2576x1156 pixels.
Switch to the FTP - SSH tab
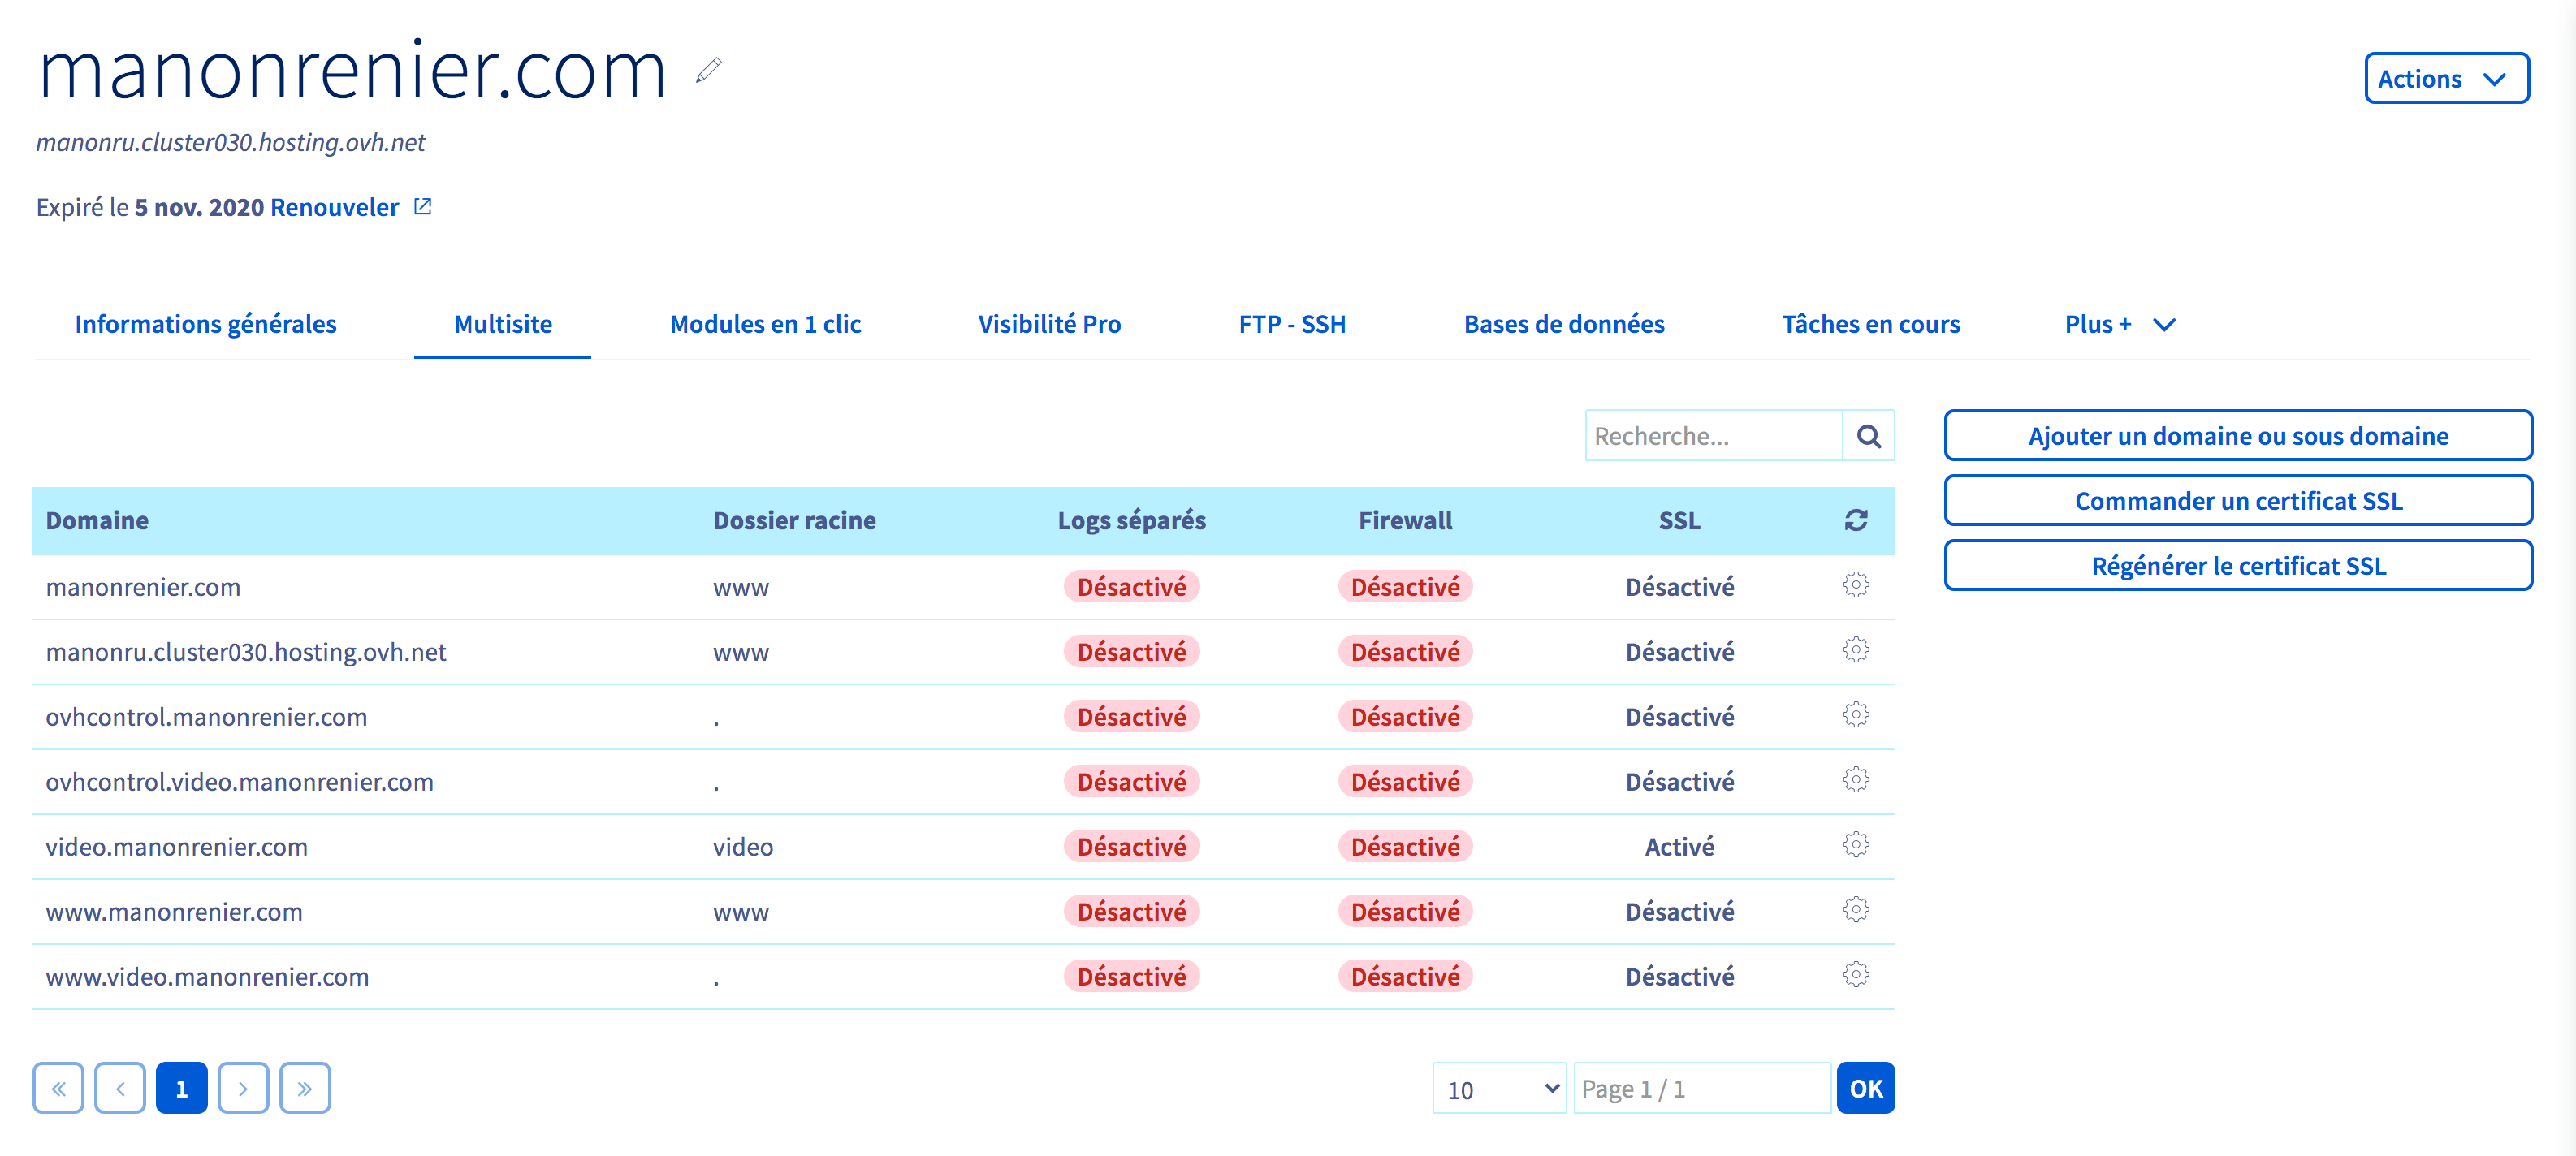1291,324
